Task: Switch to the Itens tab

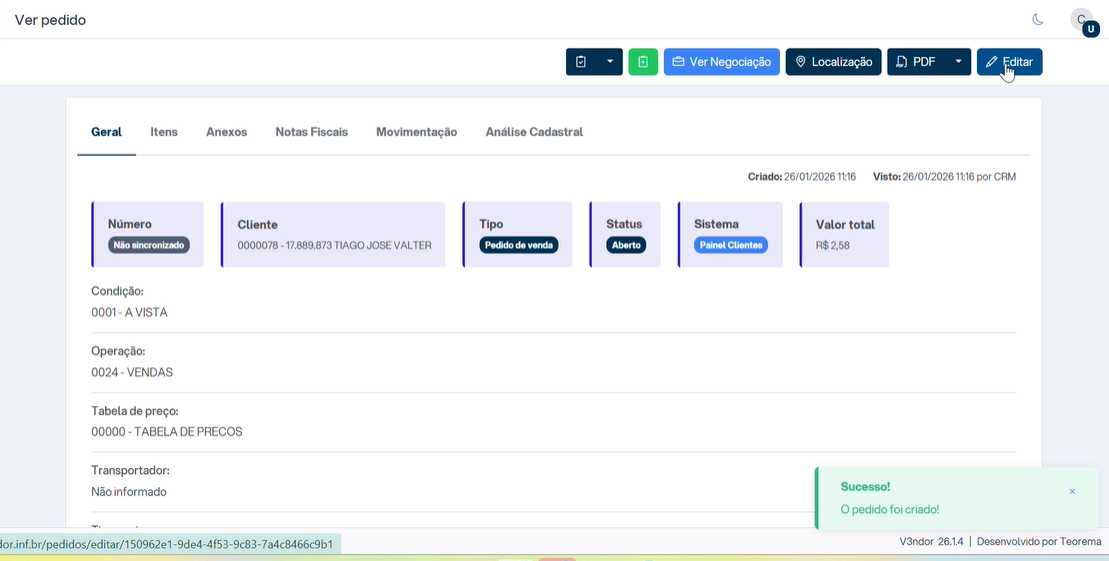Action: (164, 132)
